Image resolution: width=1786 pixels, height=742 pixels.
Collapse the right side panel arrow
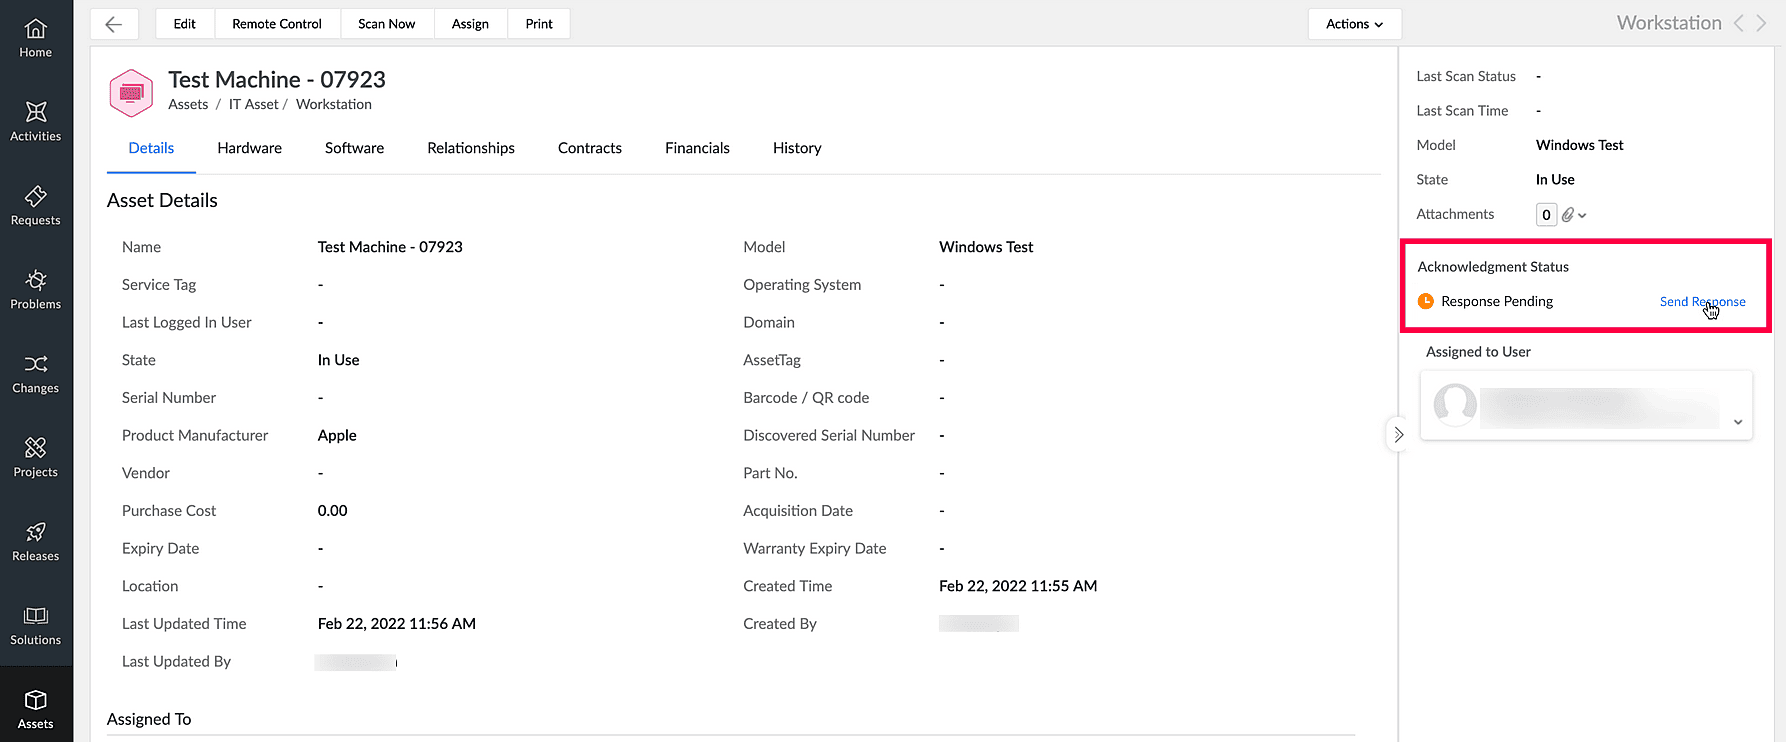[x=1398, y=435]
